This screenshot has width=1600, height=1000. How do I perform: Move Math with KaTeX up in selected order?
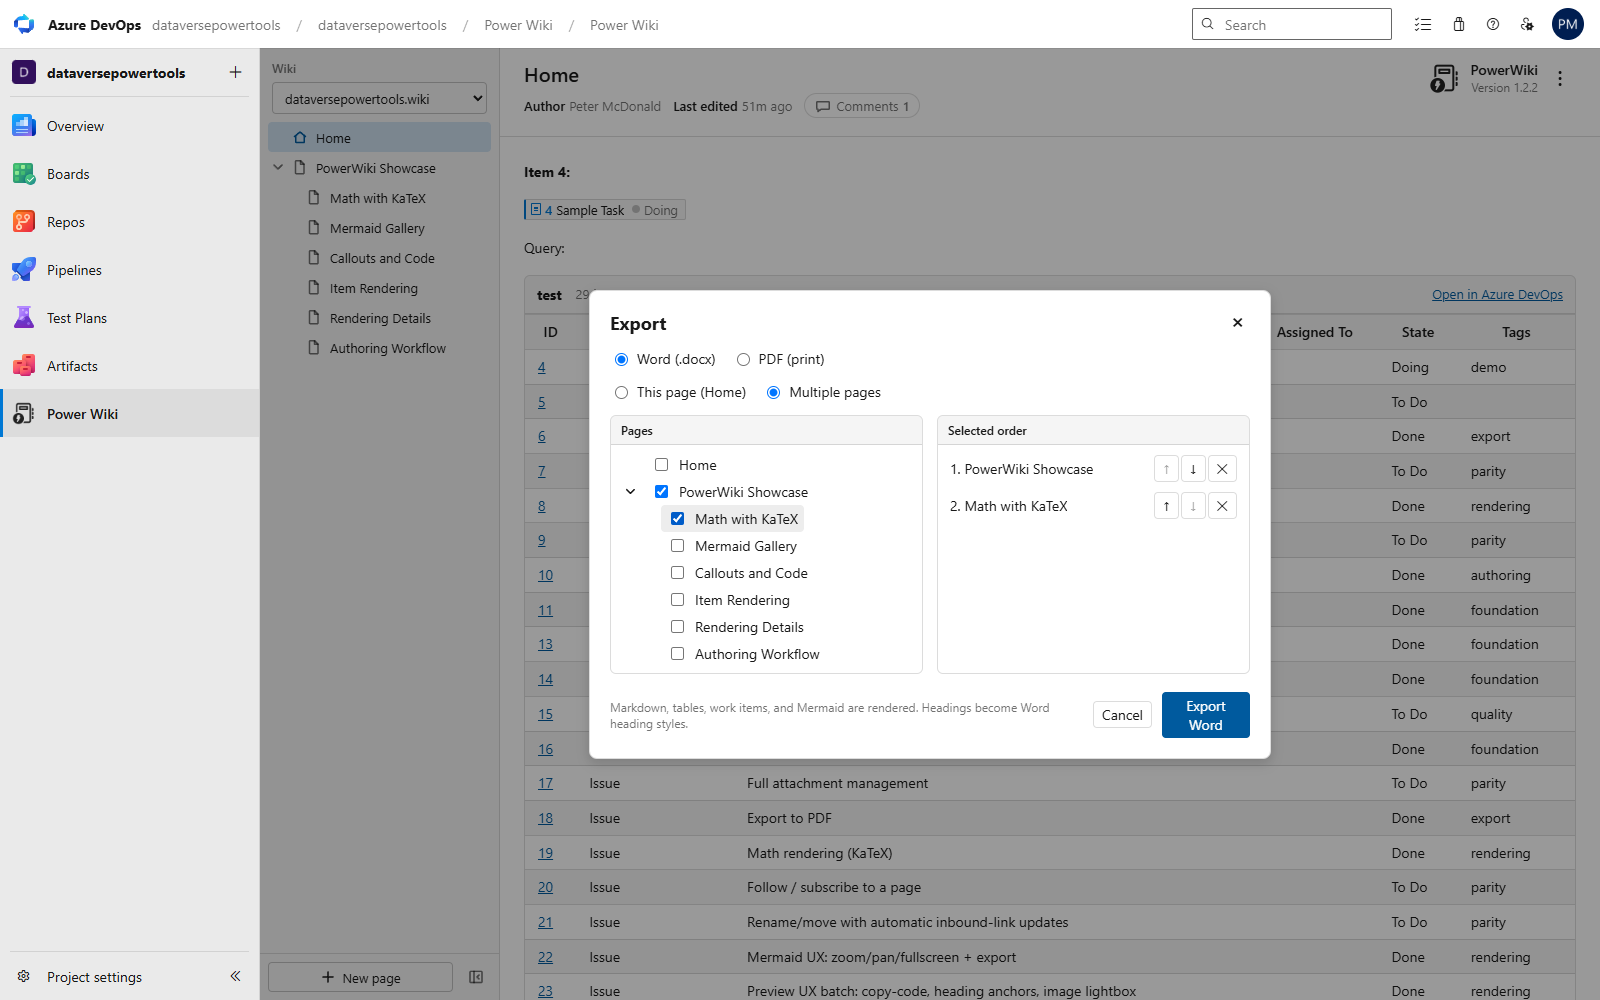(1166, 506)
